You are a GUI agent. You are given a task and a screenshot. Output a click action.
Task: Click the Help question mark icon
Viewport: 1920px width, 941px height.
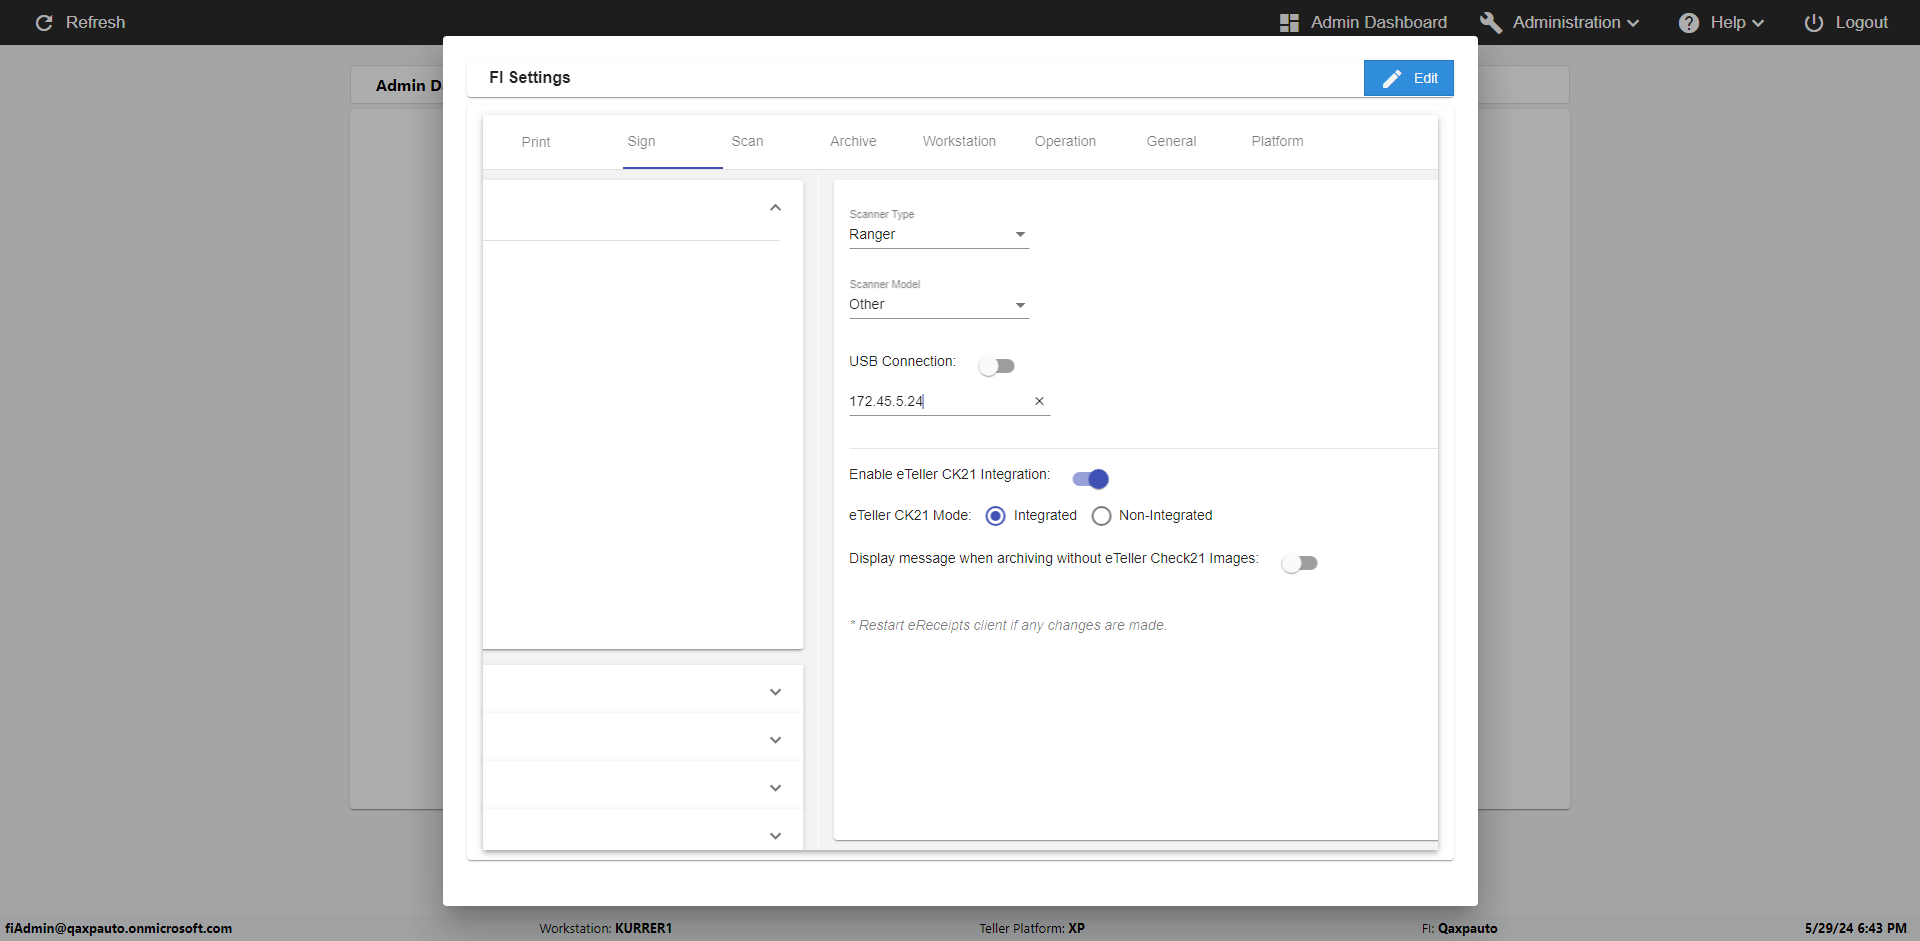click(1688, 22)
